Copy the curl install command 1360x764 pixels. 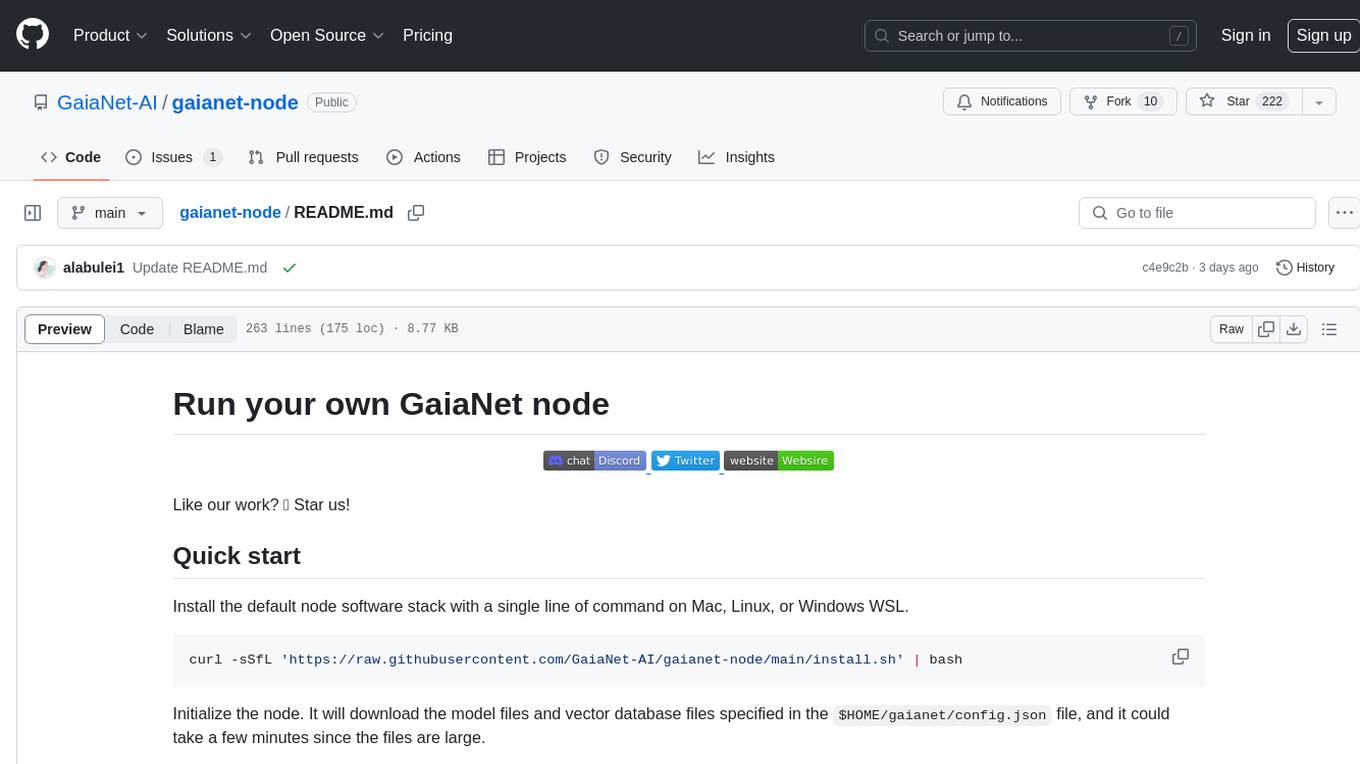[1180, 657]
